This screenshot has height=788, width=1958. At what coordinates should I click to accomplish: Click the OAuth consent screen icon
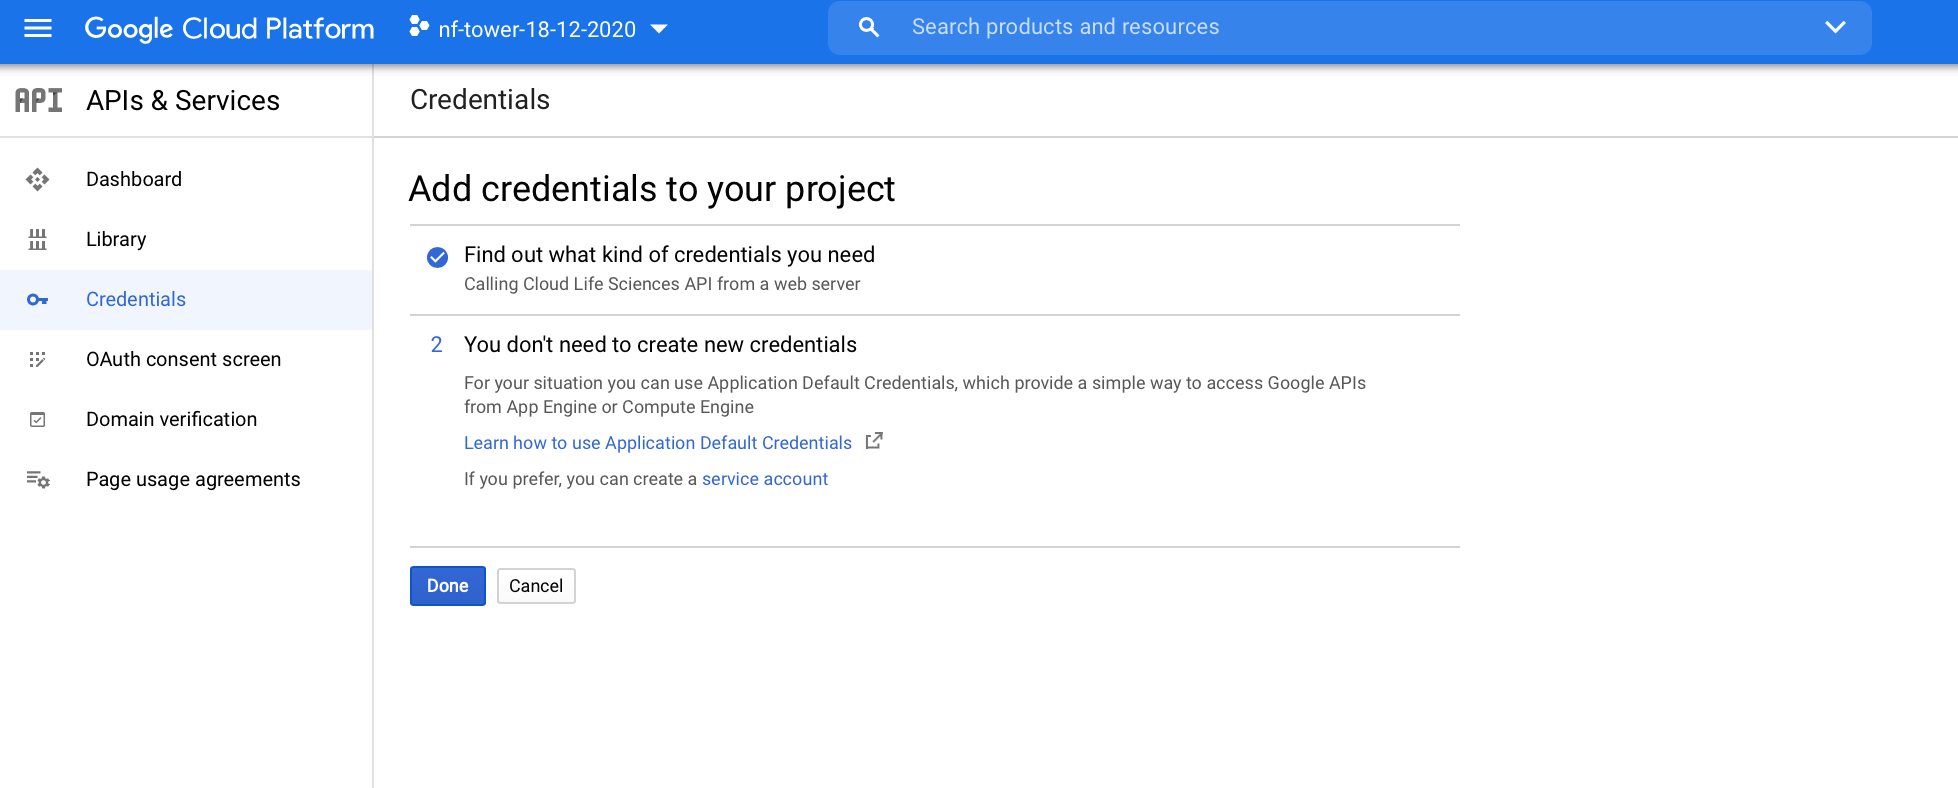[38, 360]
